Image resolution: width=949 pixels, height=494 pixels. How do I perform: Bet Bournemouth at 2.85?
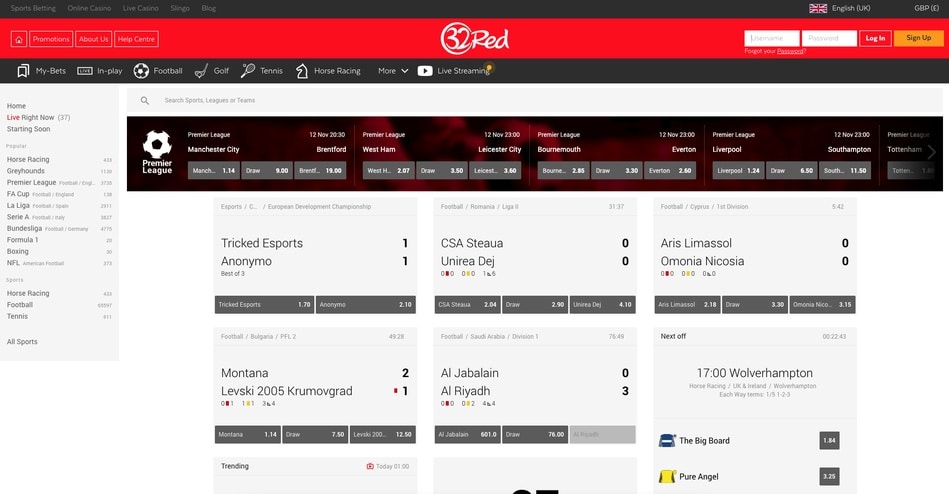pyautogui.click(x=563, y=171)
